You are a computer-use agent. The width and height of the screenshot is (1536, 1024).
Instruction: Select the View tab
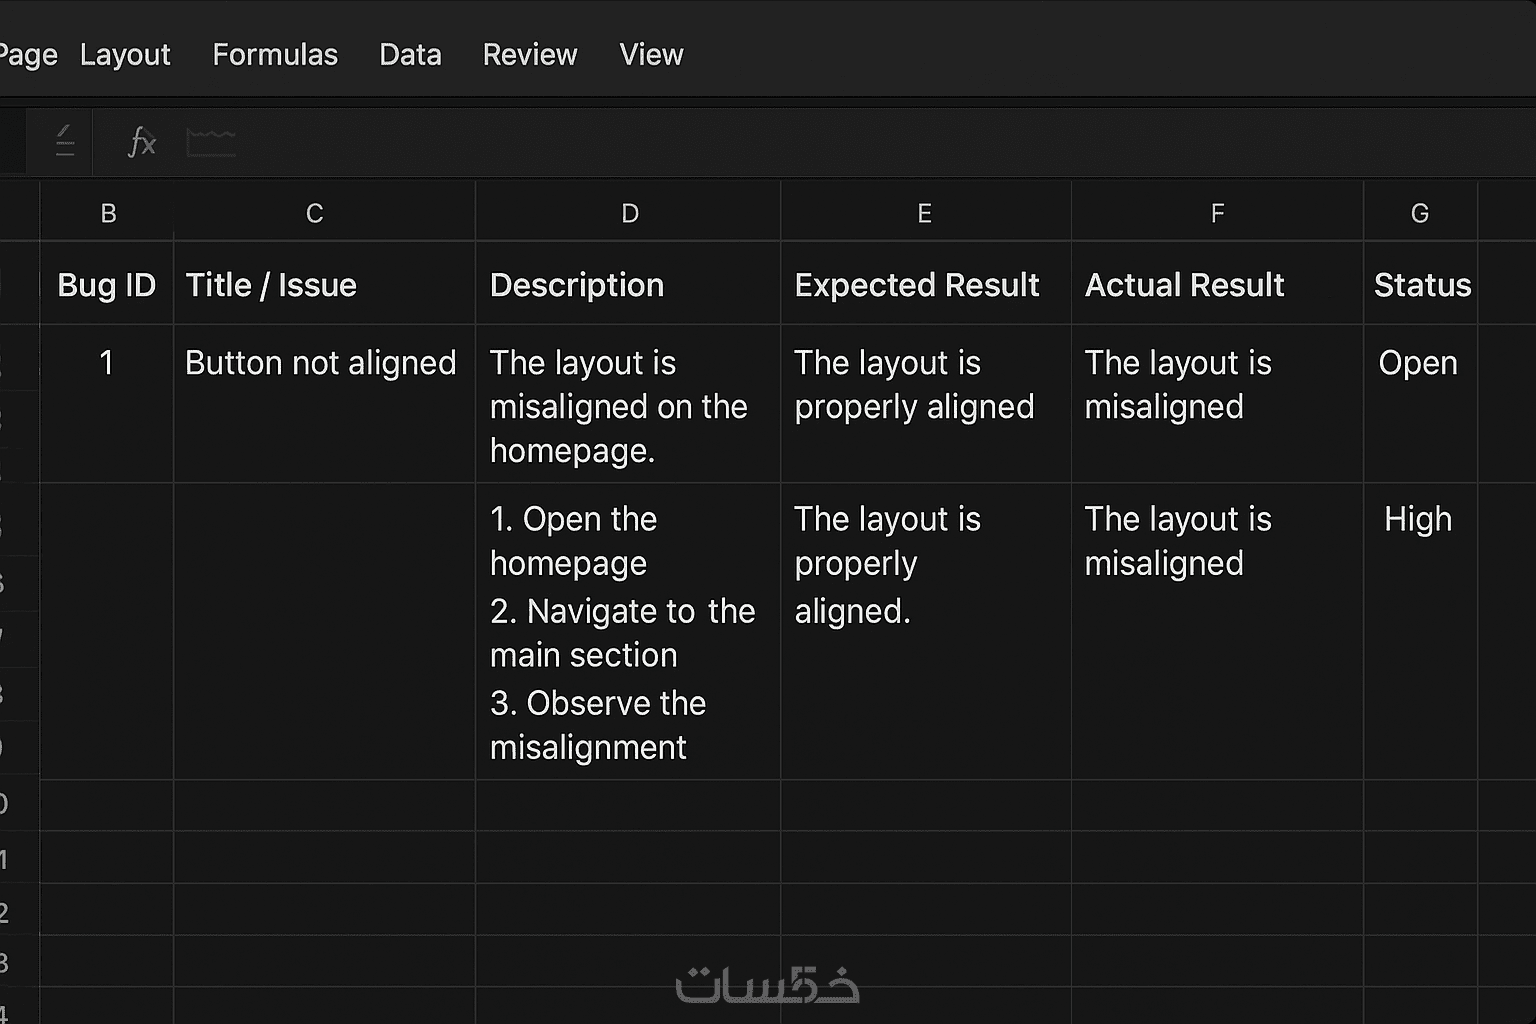tap(651, 55)
